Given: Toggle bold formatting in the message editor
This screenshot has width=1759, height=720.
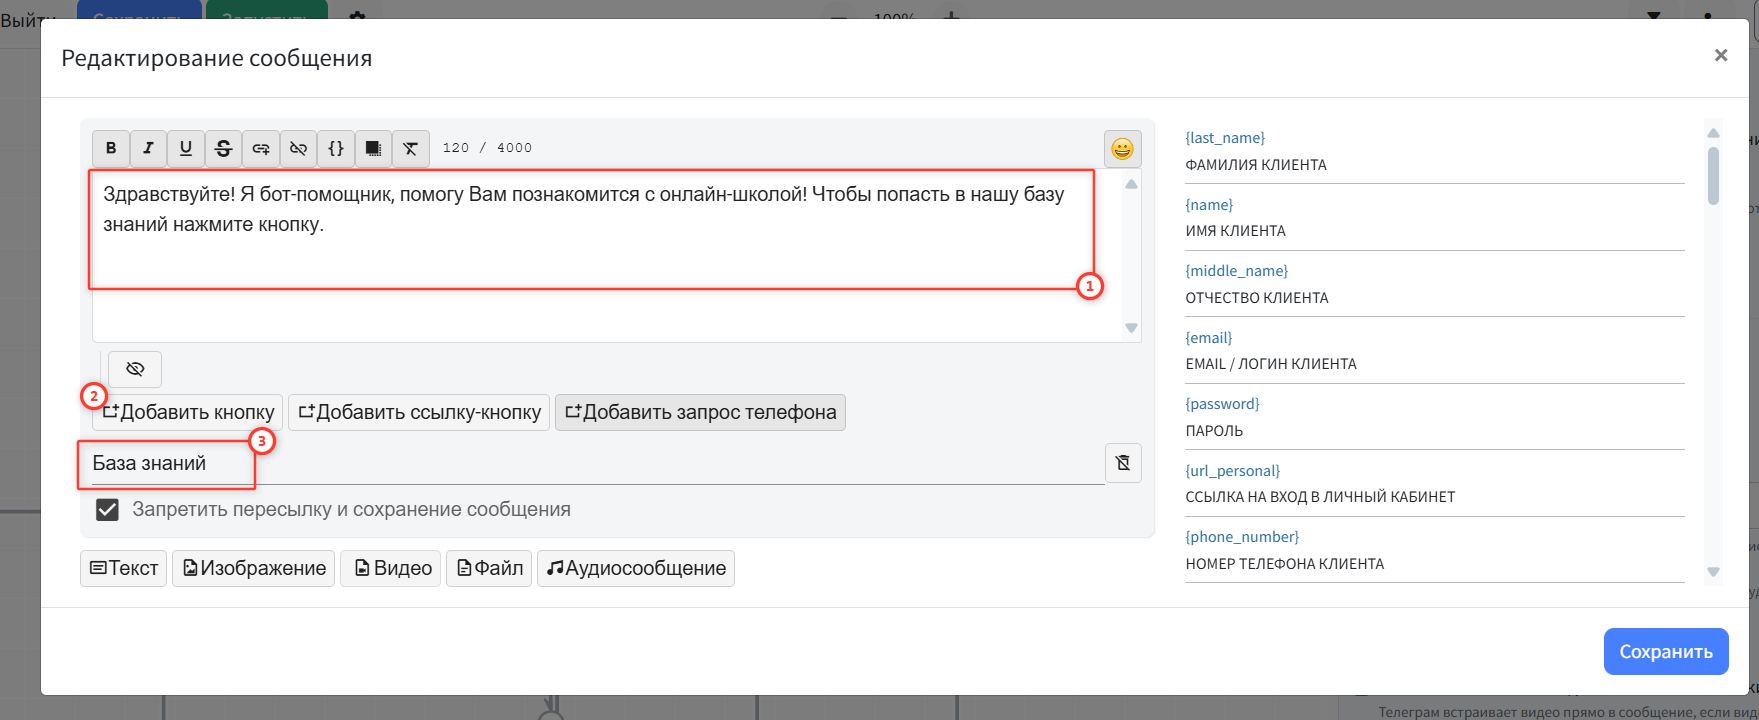Looking at the screenshot, I should [x=111, y=148].
